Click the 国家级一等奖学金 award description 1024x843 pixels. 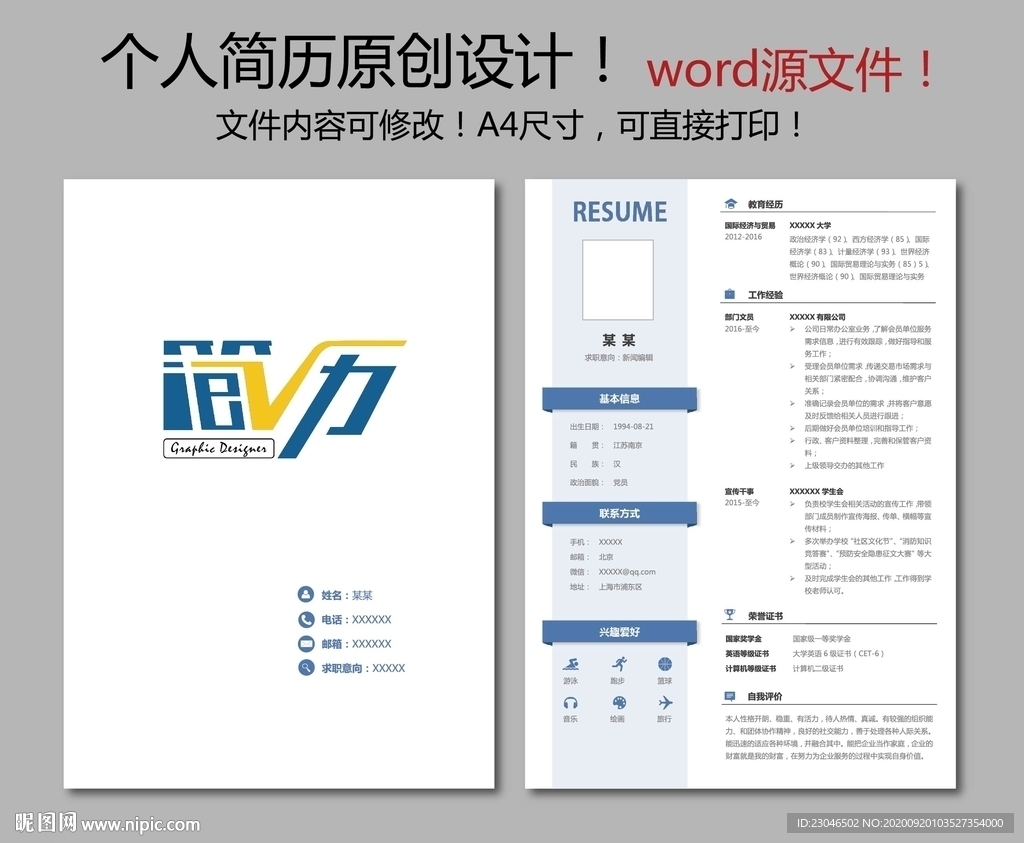(x=822, y=639)
